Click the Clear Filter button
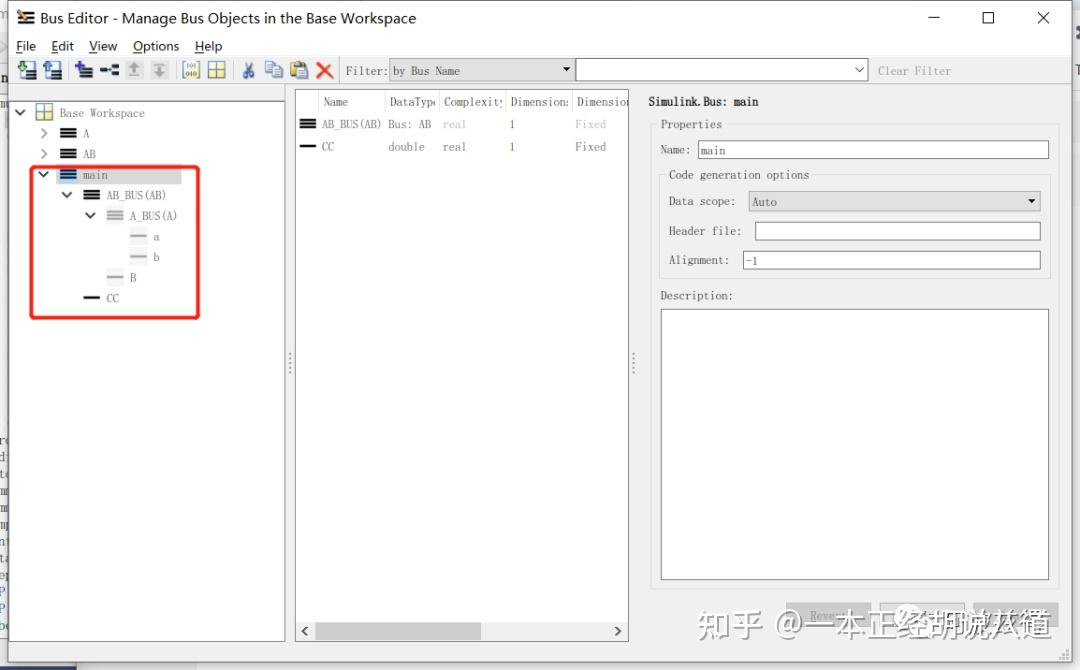This screenshot has width=1080, height=670. (x=914, y=70)
